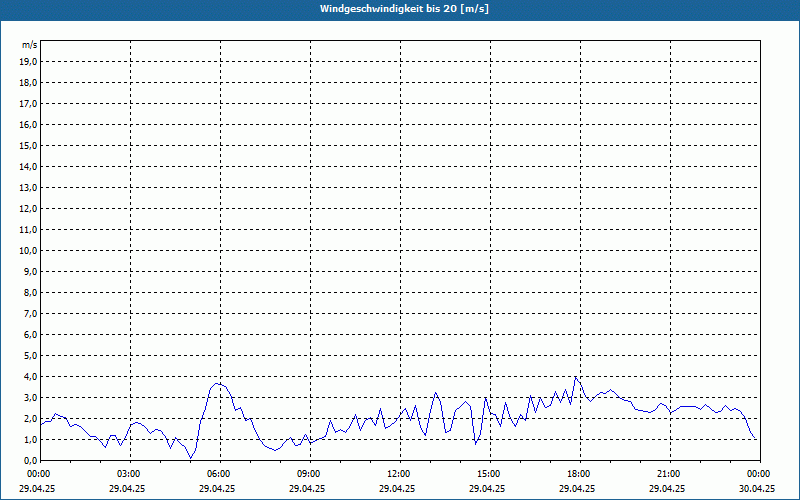
Task: Select the '12:00' time label
Action: tap(398, 474)
